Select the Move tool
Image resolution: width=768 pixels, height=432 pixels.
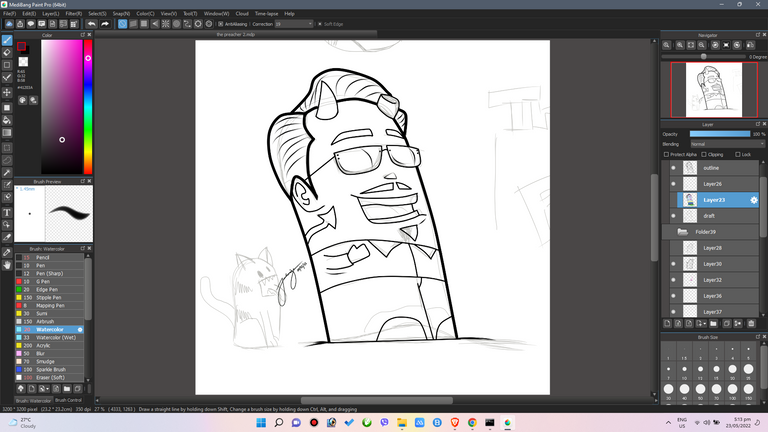(7, 92)
